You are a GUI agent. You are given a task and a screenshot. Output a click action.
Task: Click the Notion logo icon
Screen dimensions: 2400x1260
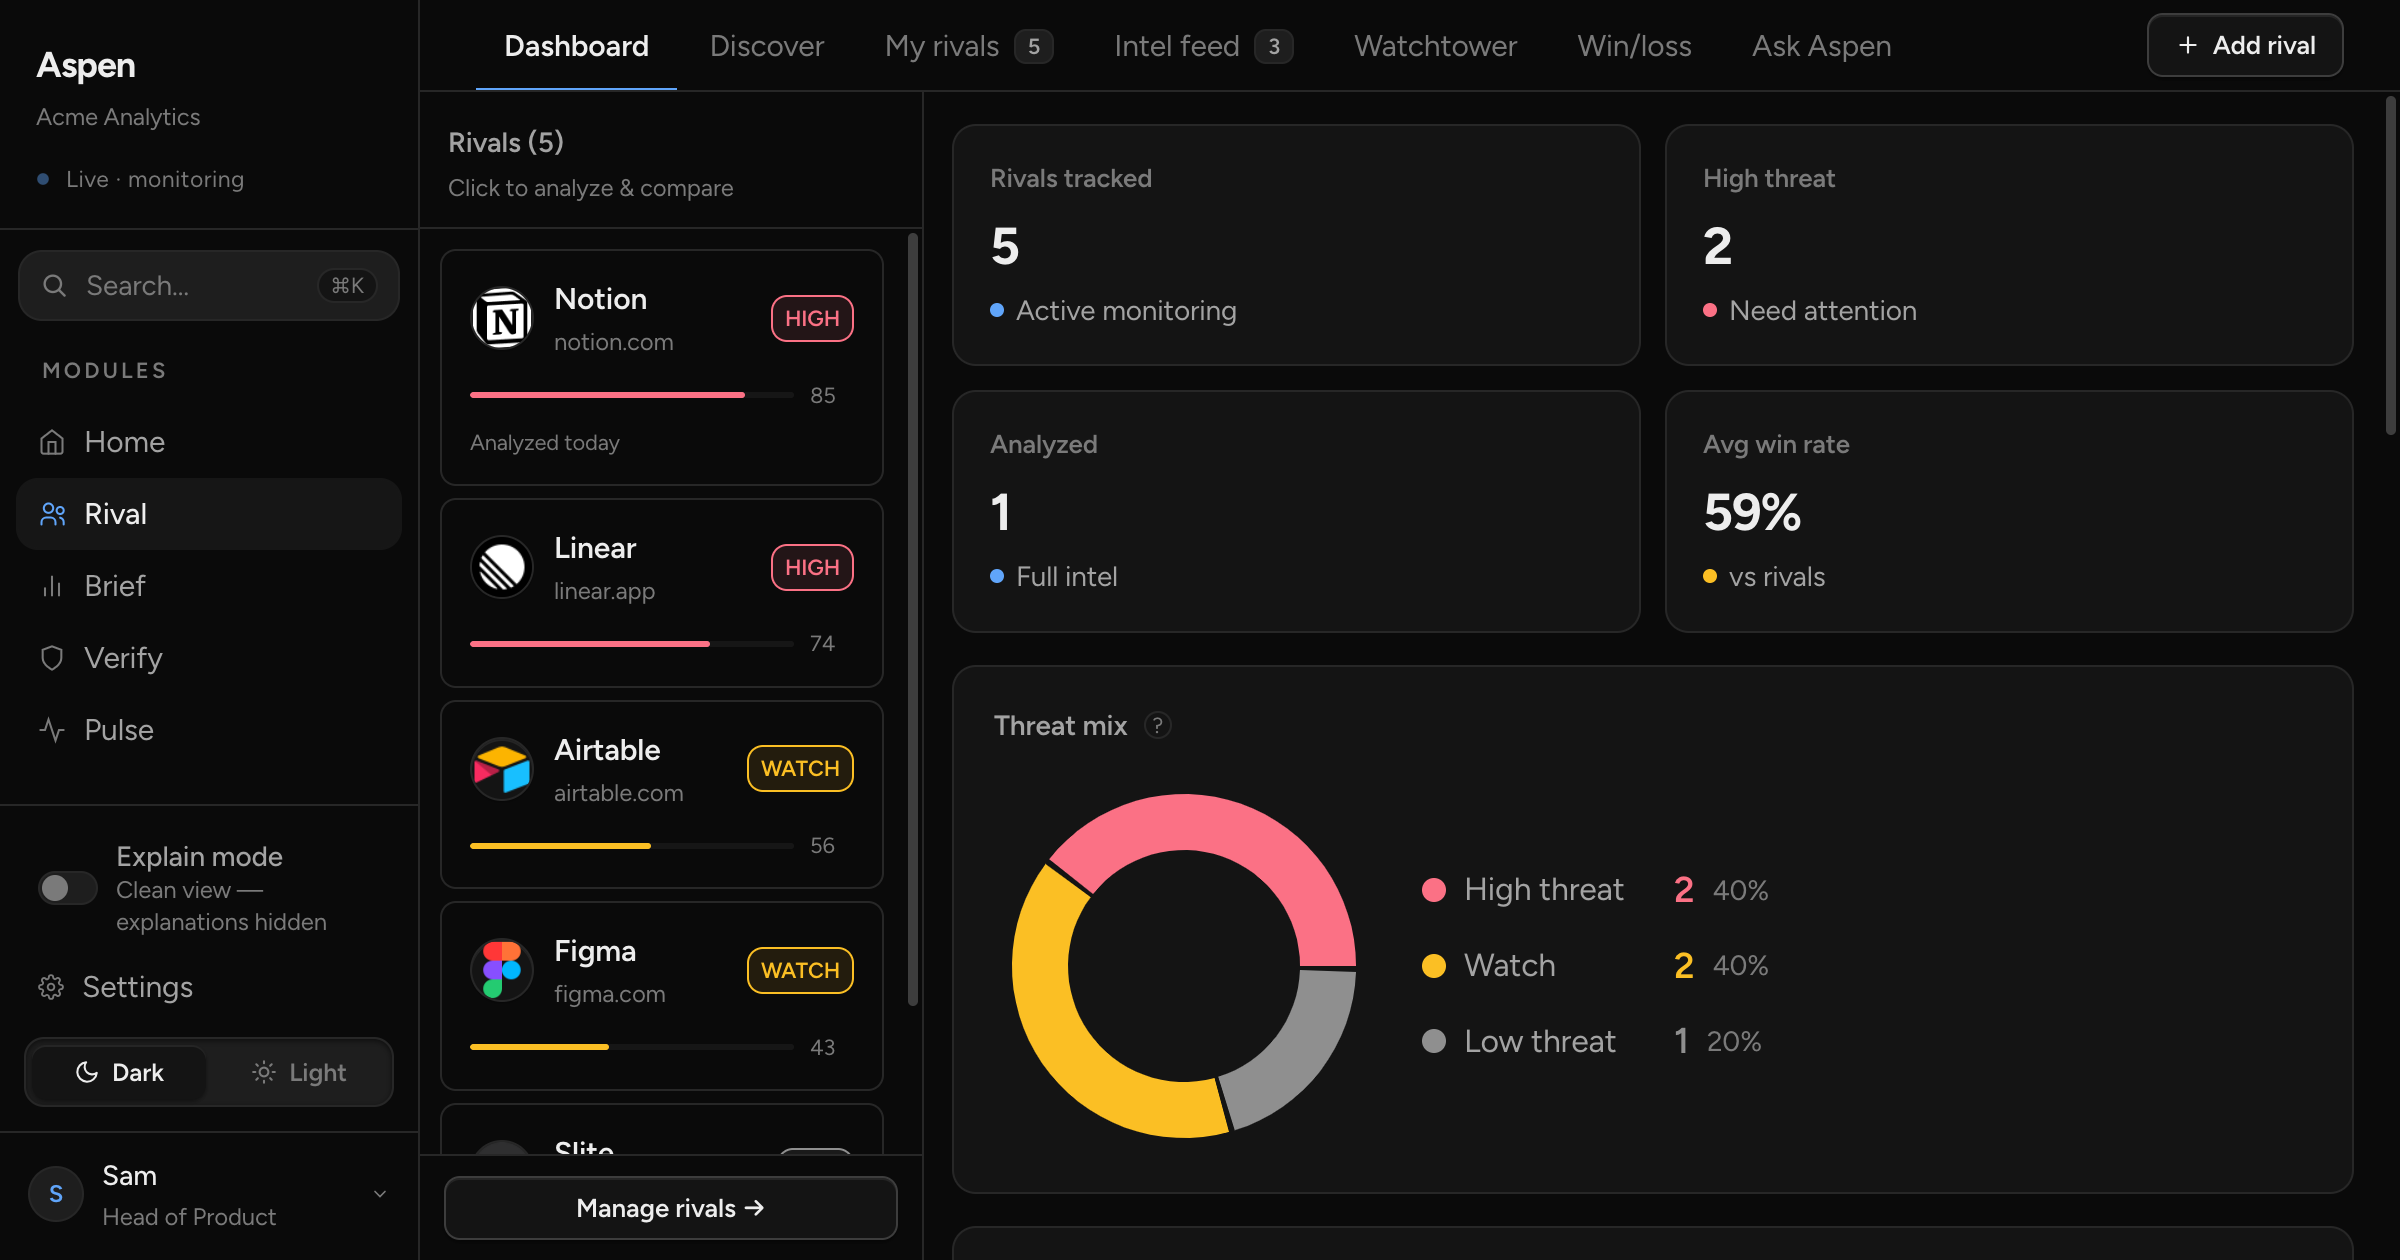[x=502, y=319]
